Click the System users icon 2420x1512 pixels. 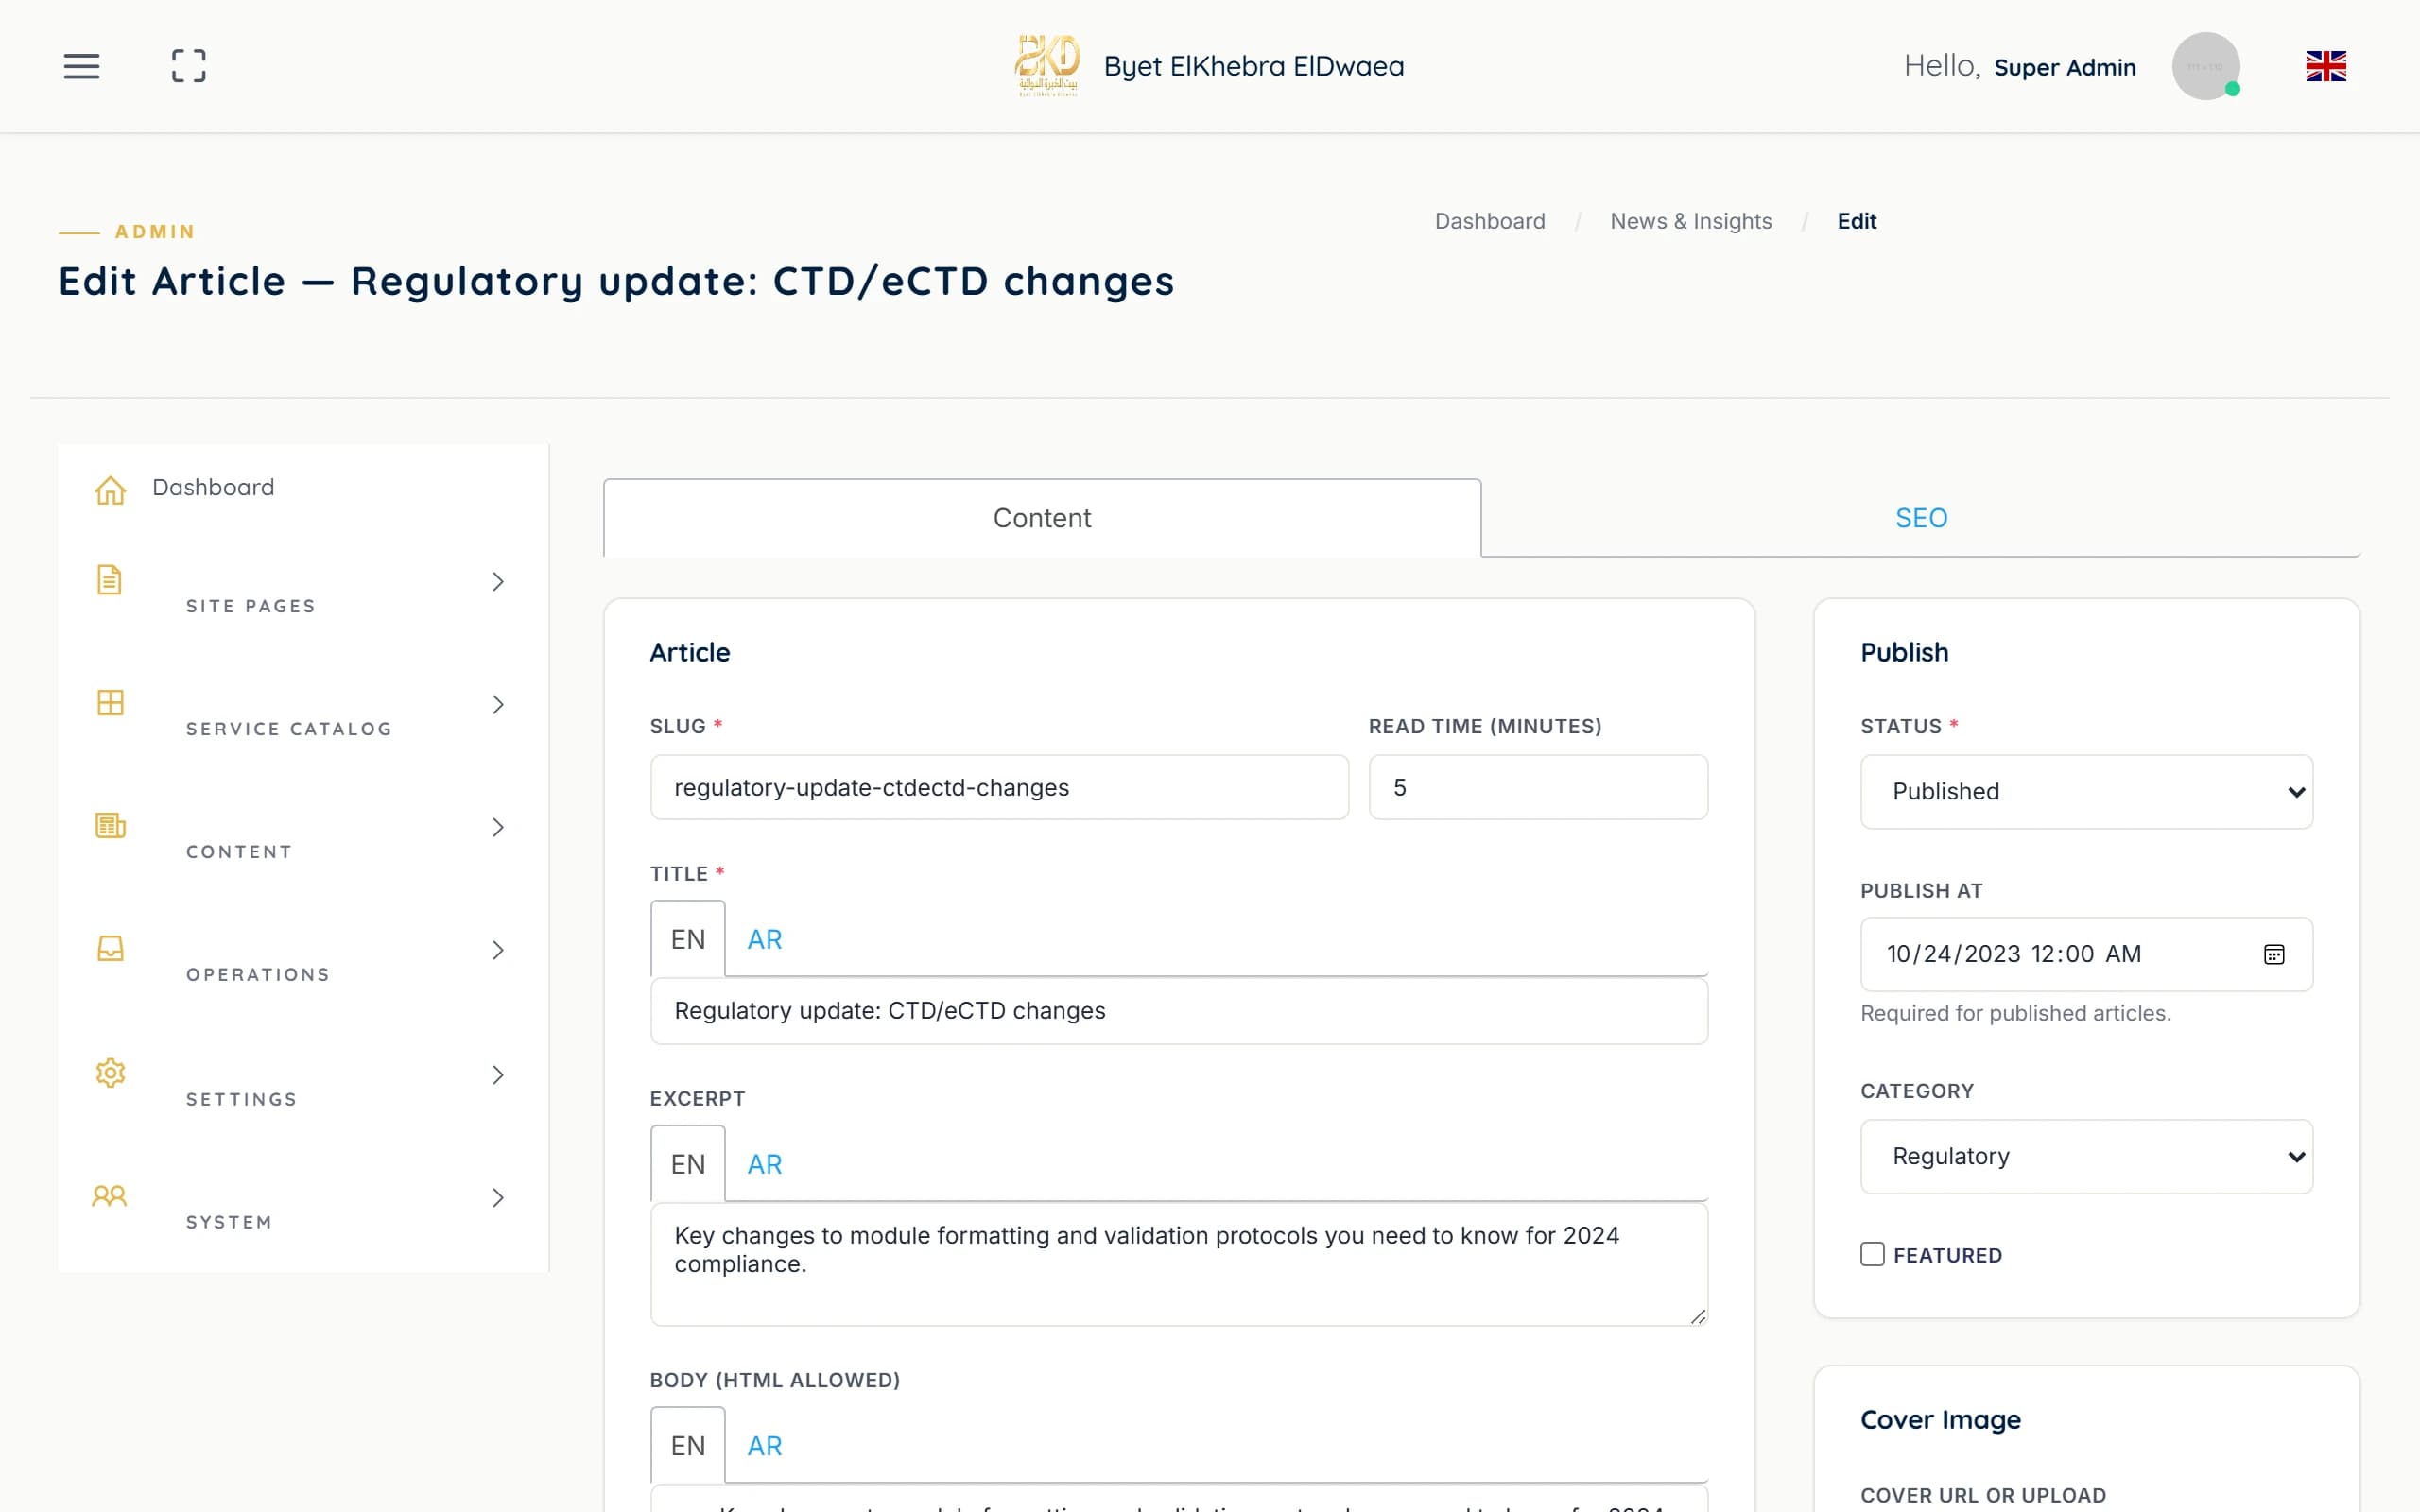pos(109,1196)
